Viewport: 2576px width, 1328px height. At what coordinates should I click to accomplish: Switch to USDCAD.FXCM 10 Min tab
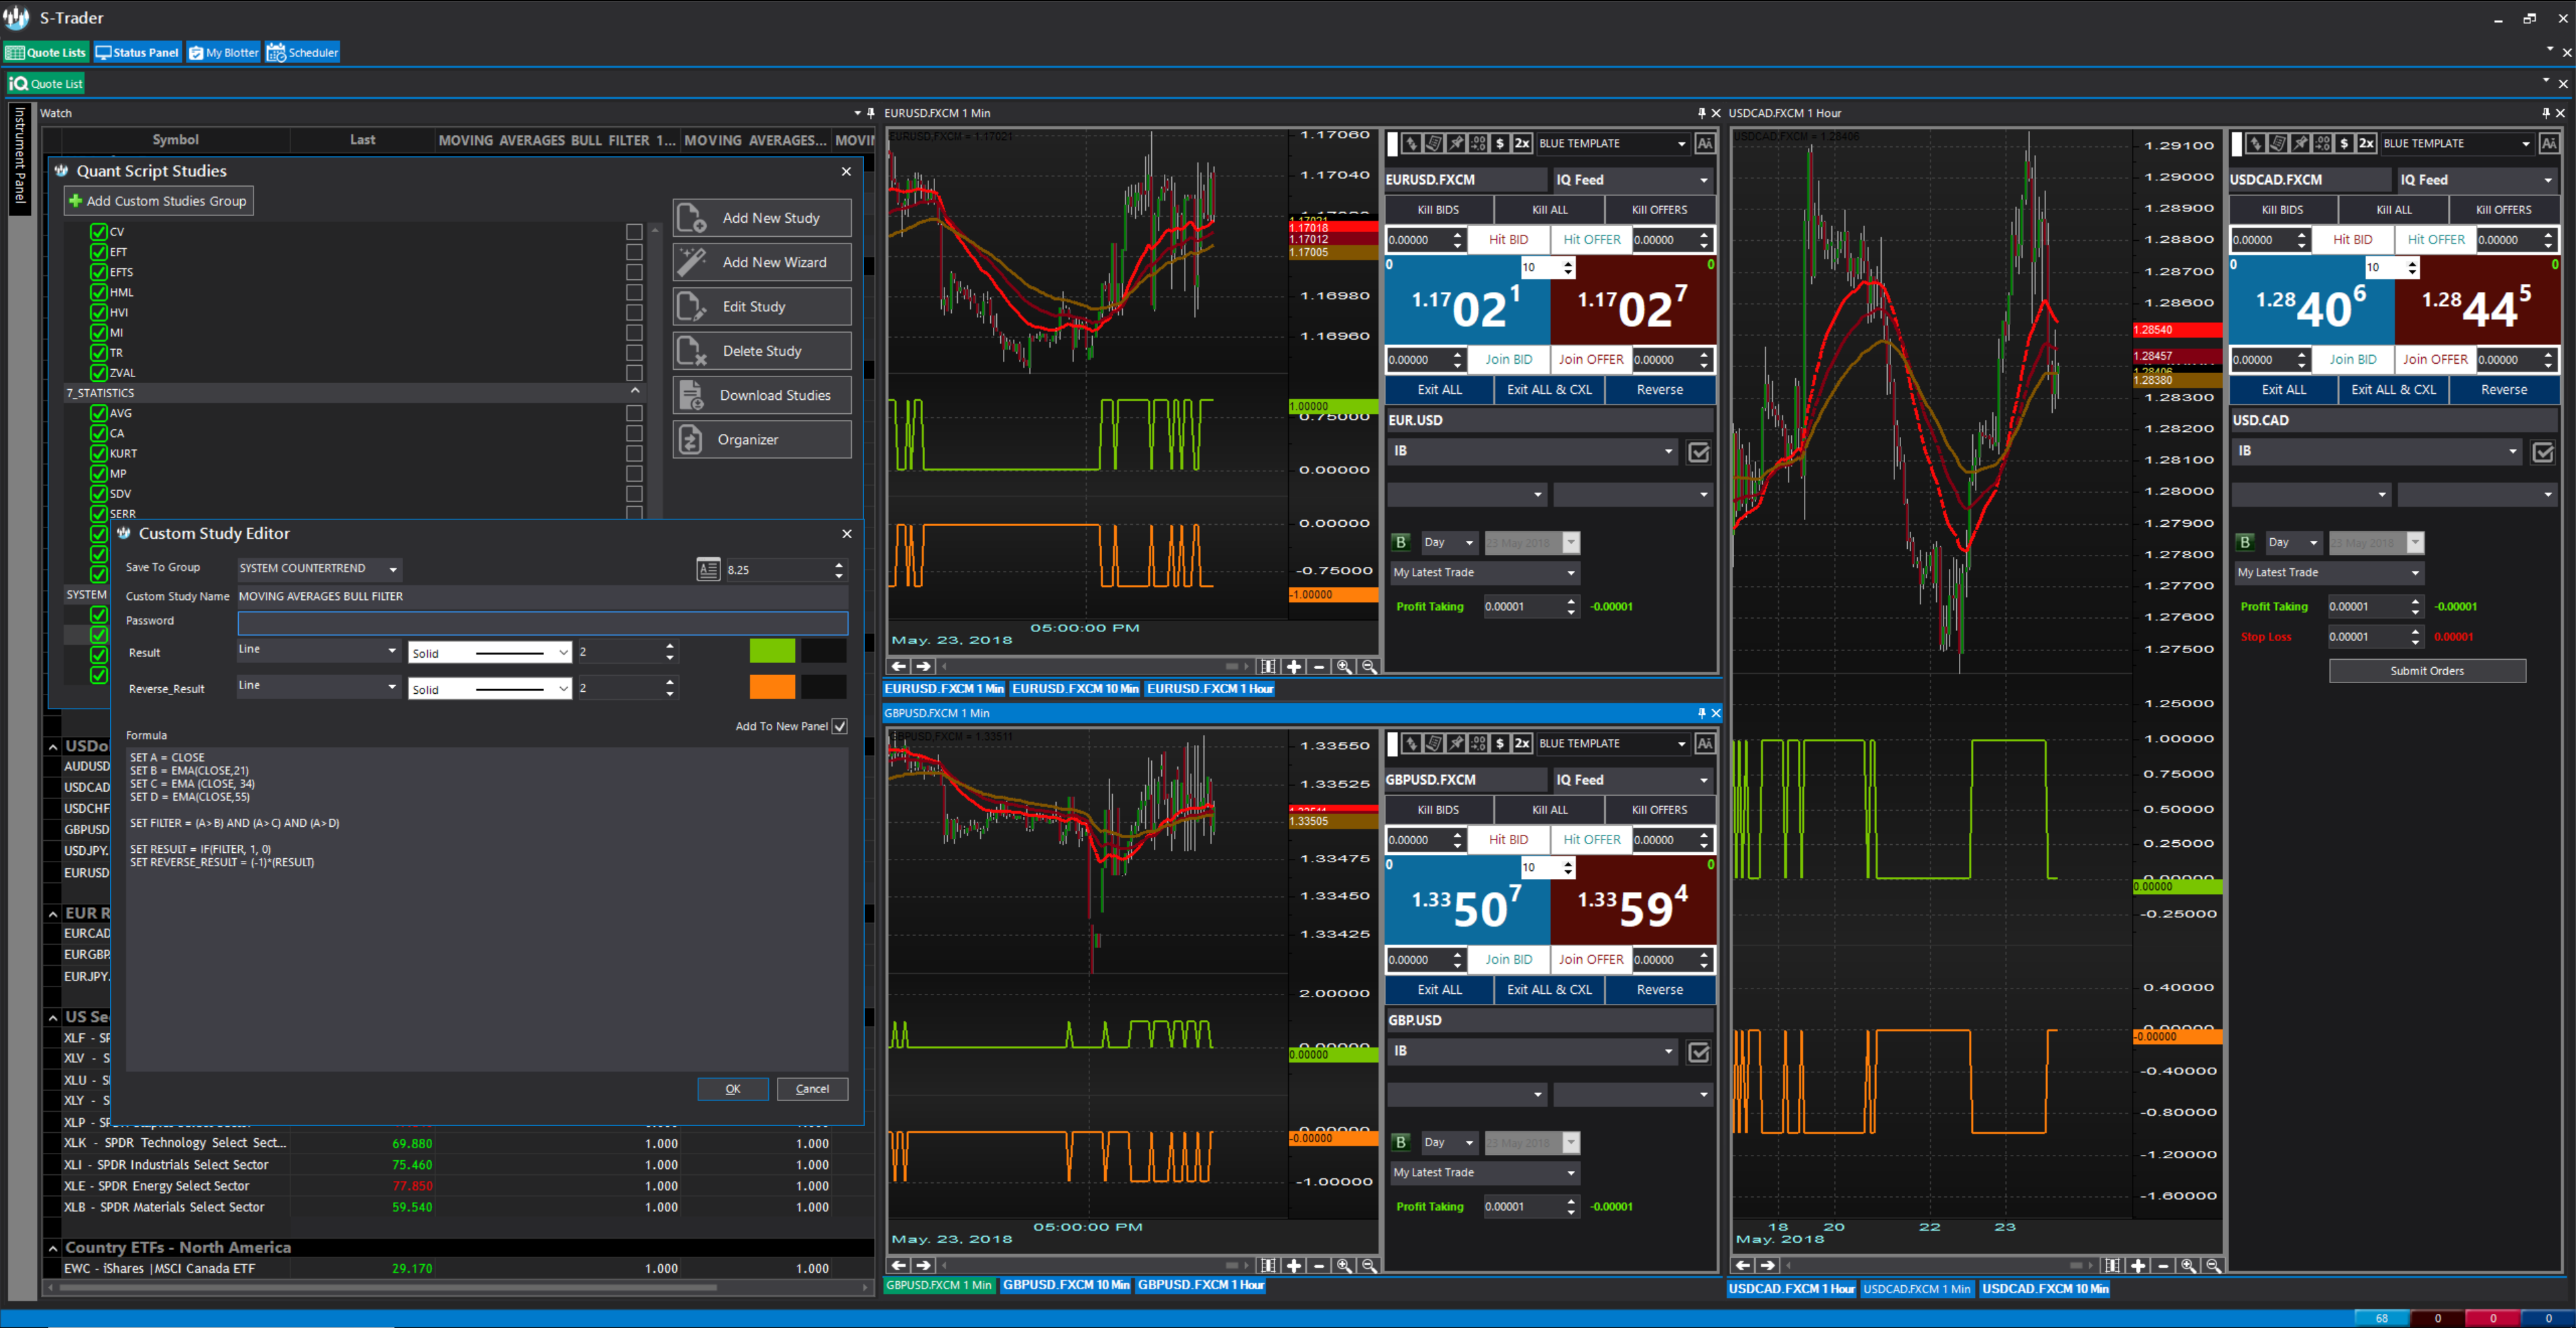(x=2045, y=1289)
